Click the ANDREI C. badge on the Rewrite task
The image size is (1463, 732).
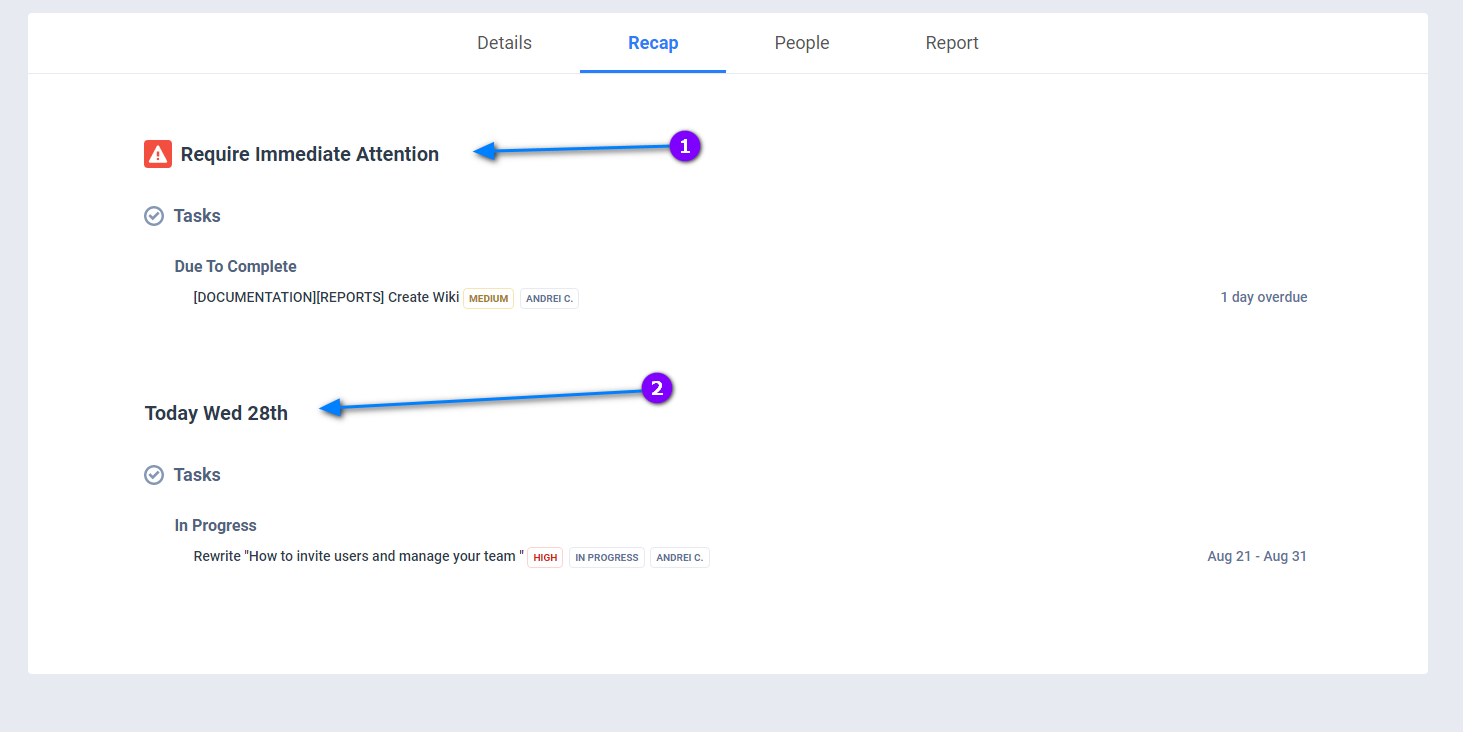pos(679,557)
